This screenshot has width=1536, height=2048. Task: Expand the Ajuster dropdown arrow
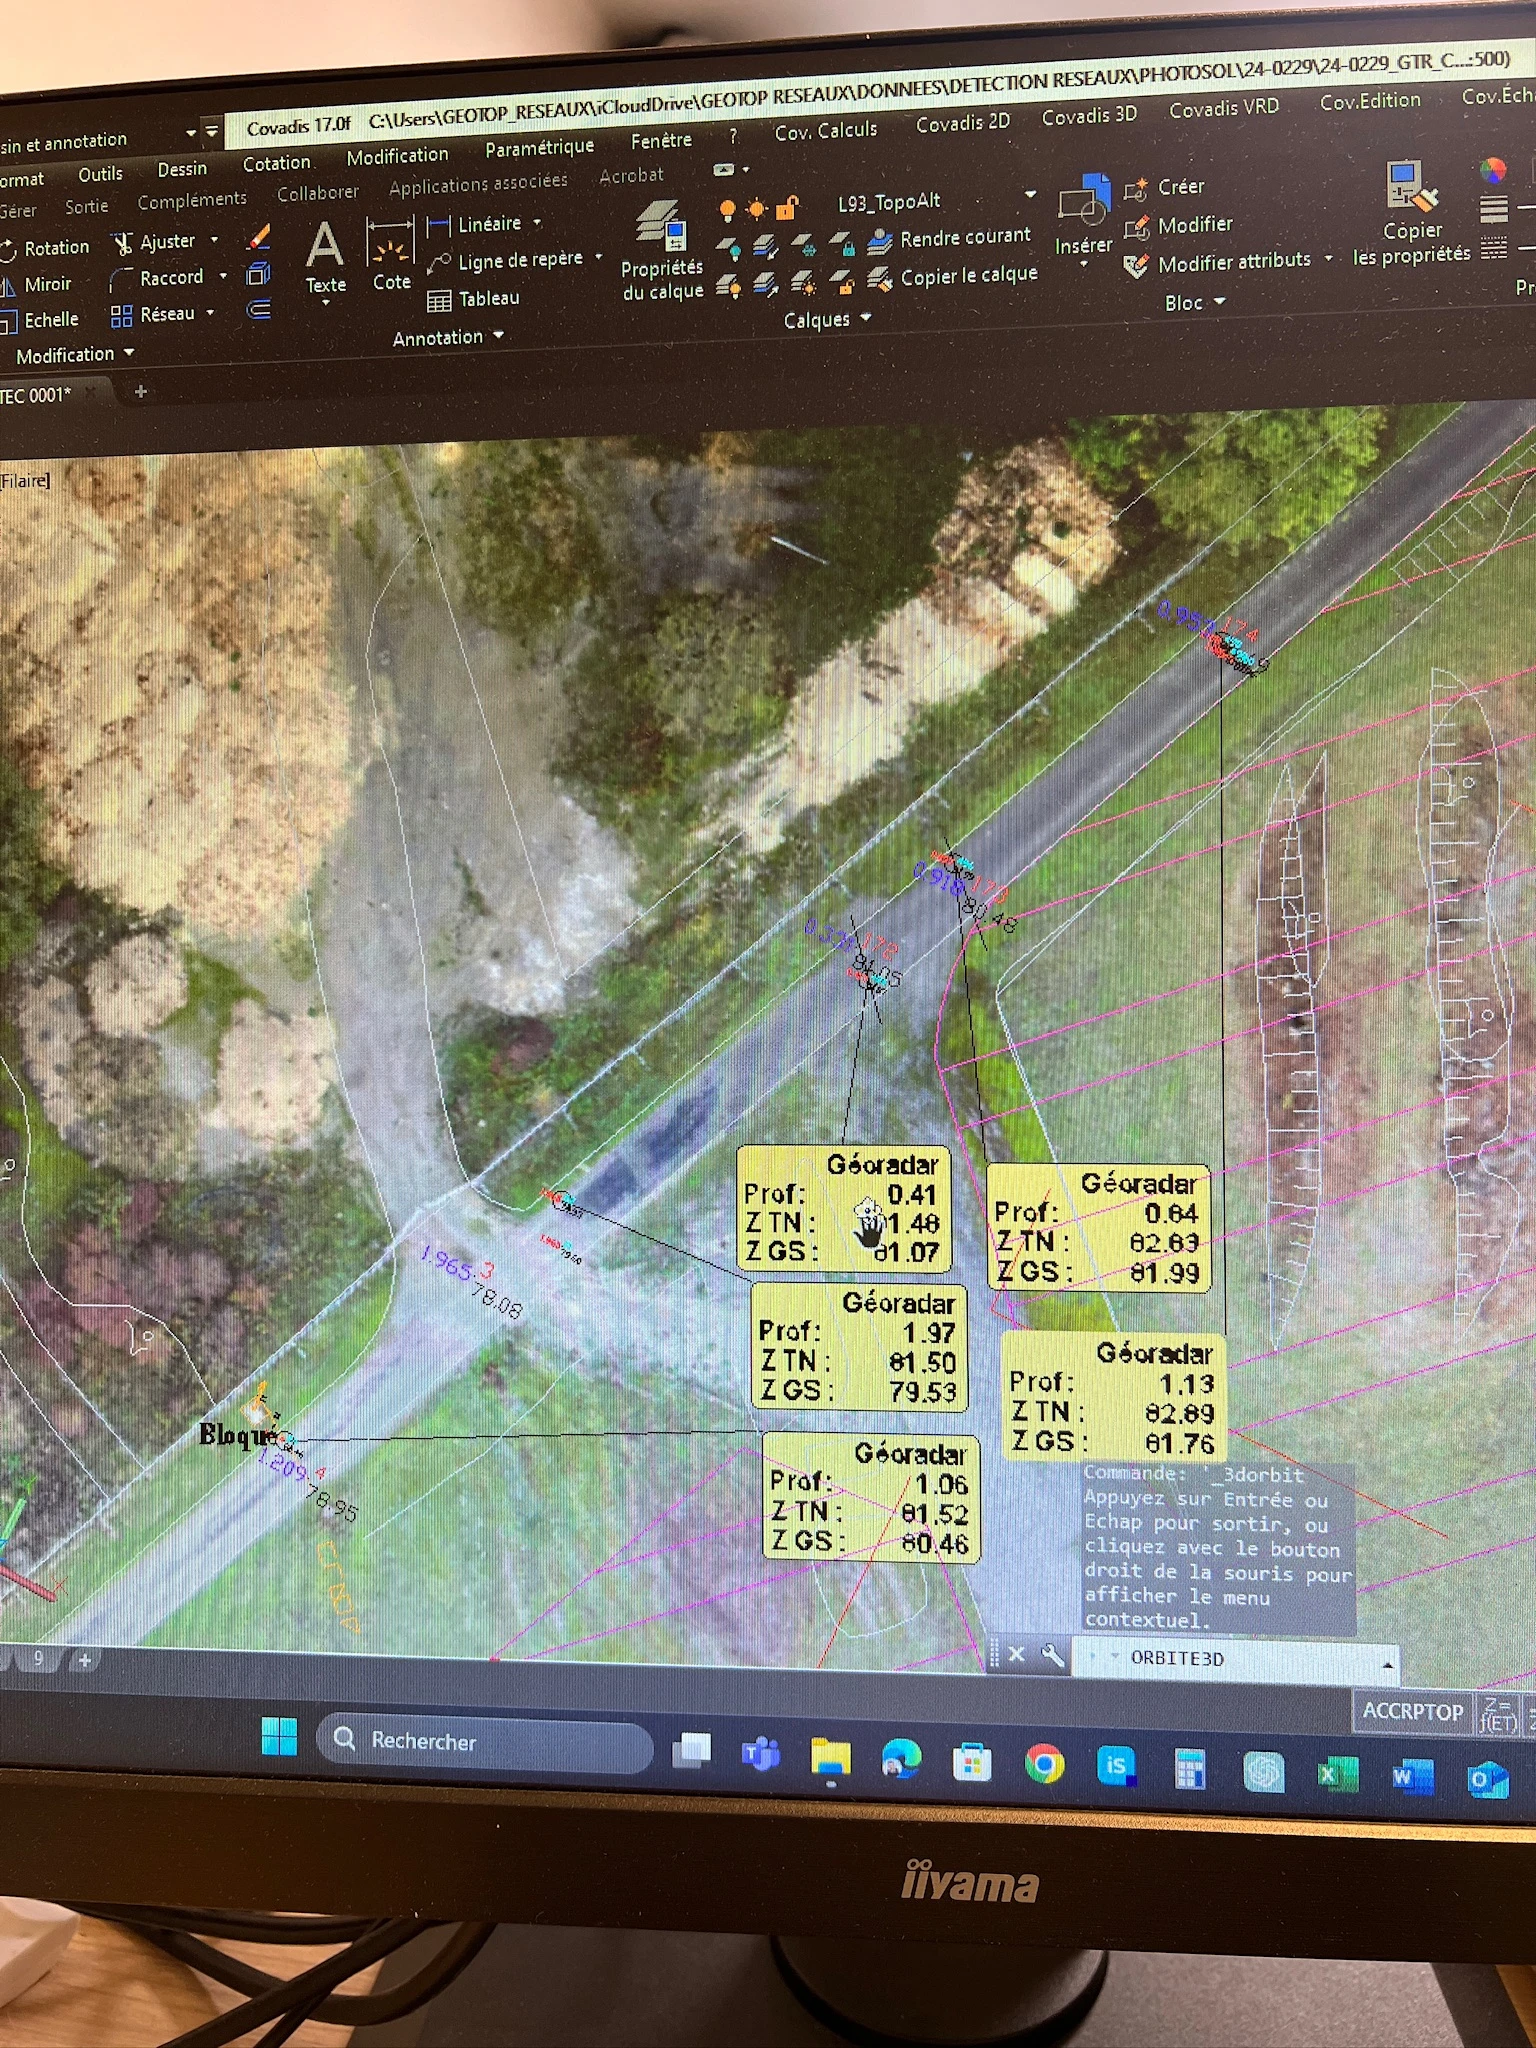213,240
